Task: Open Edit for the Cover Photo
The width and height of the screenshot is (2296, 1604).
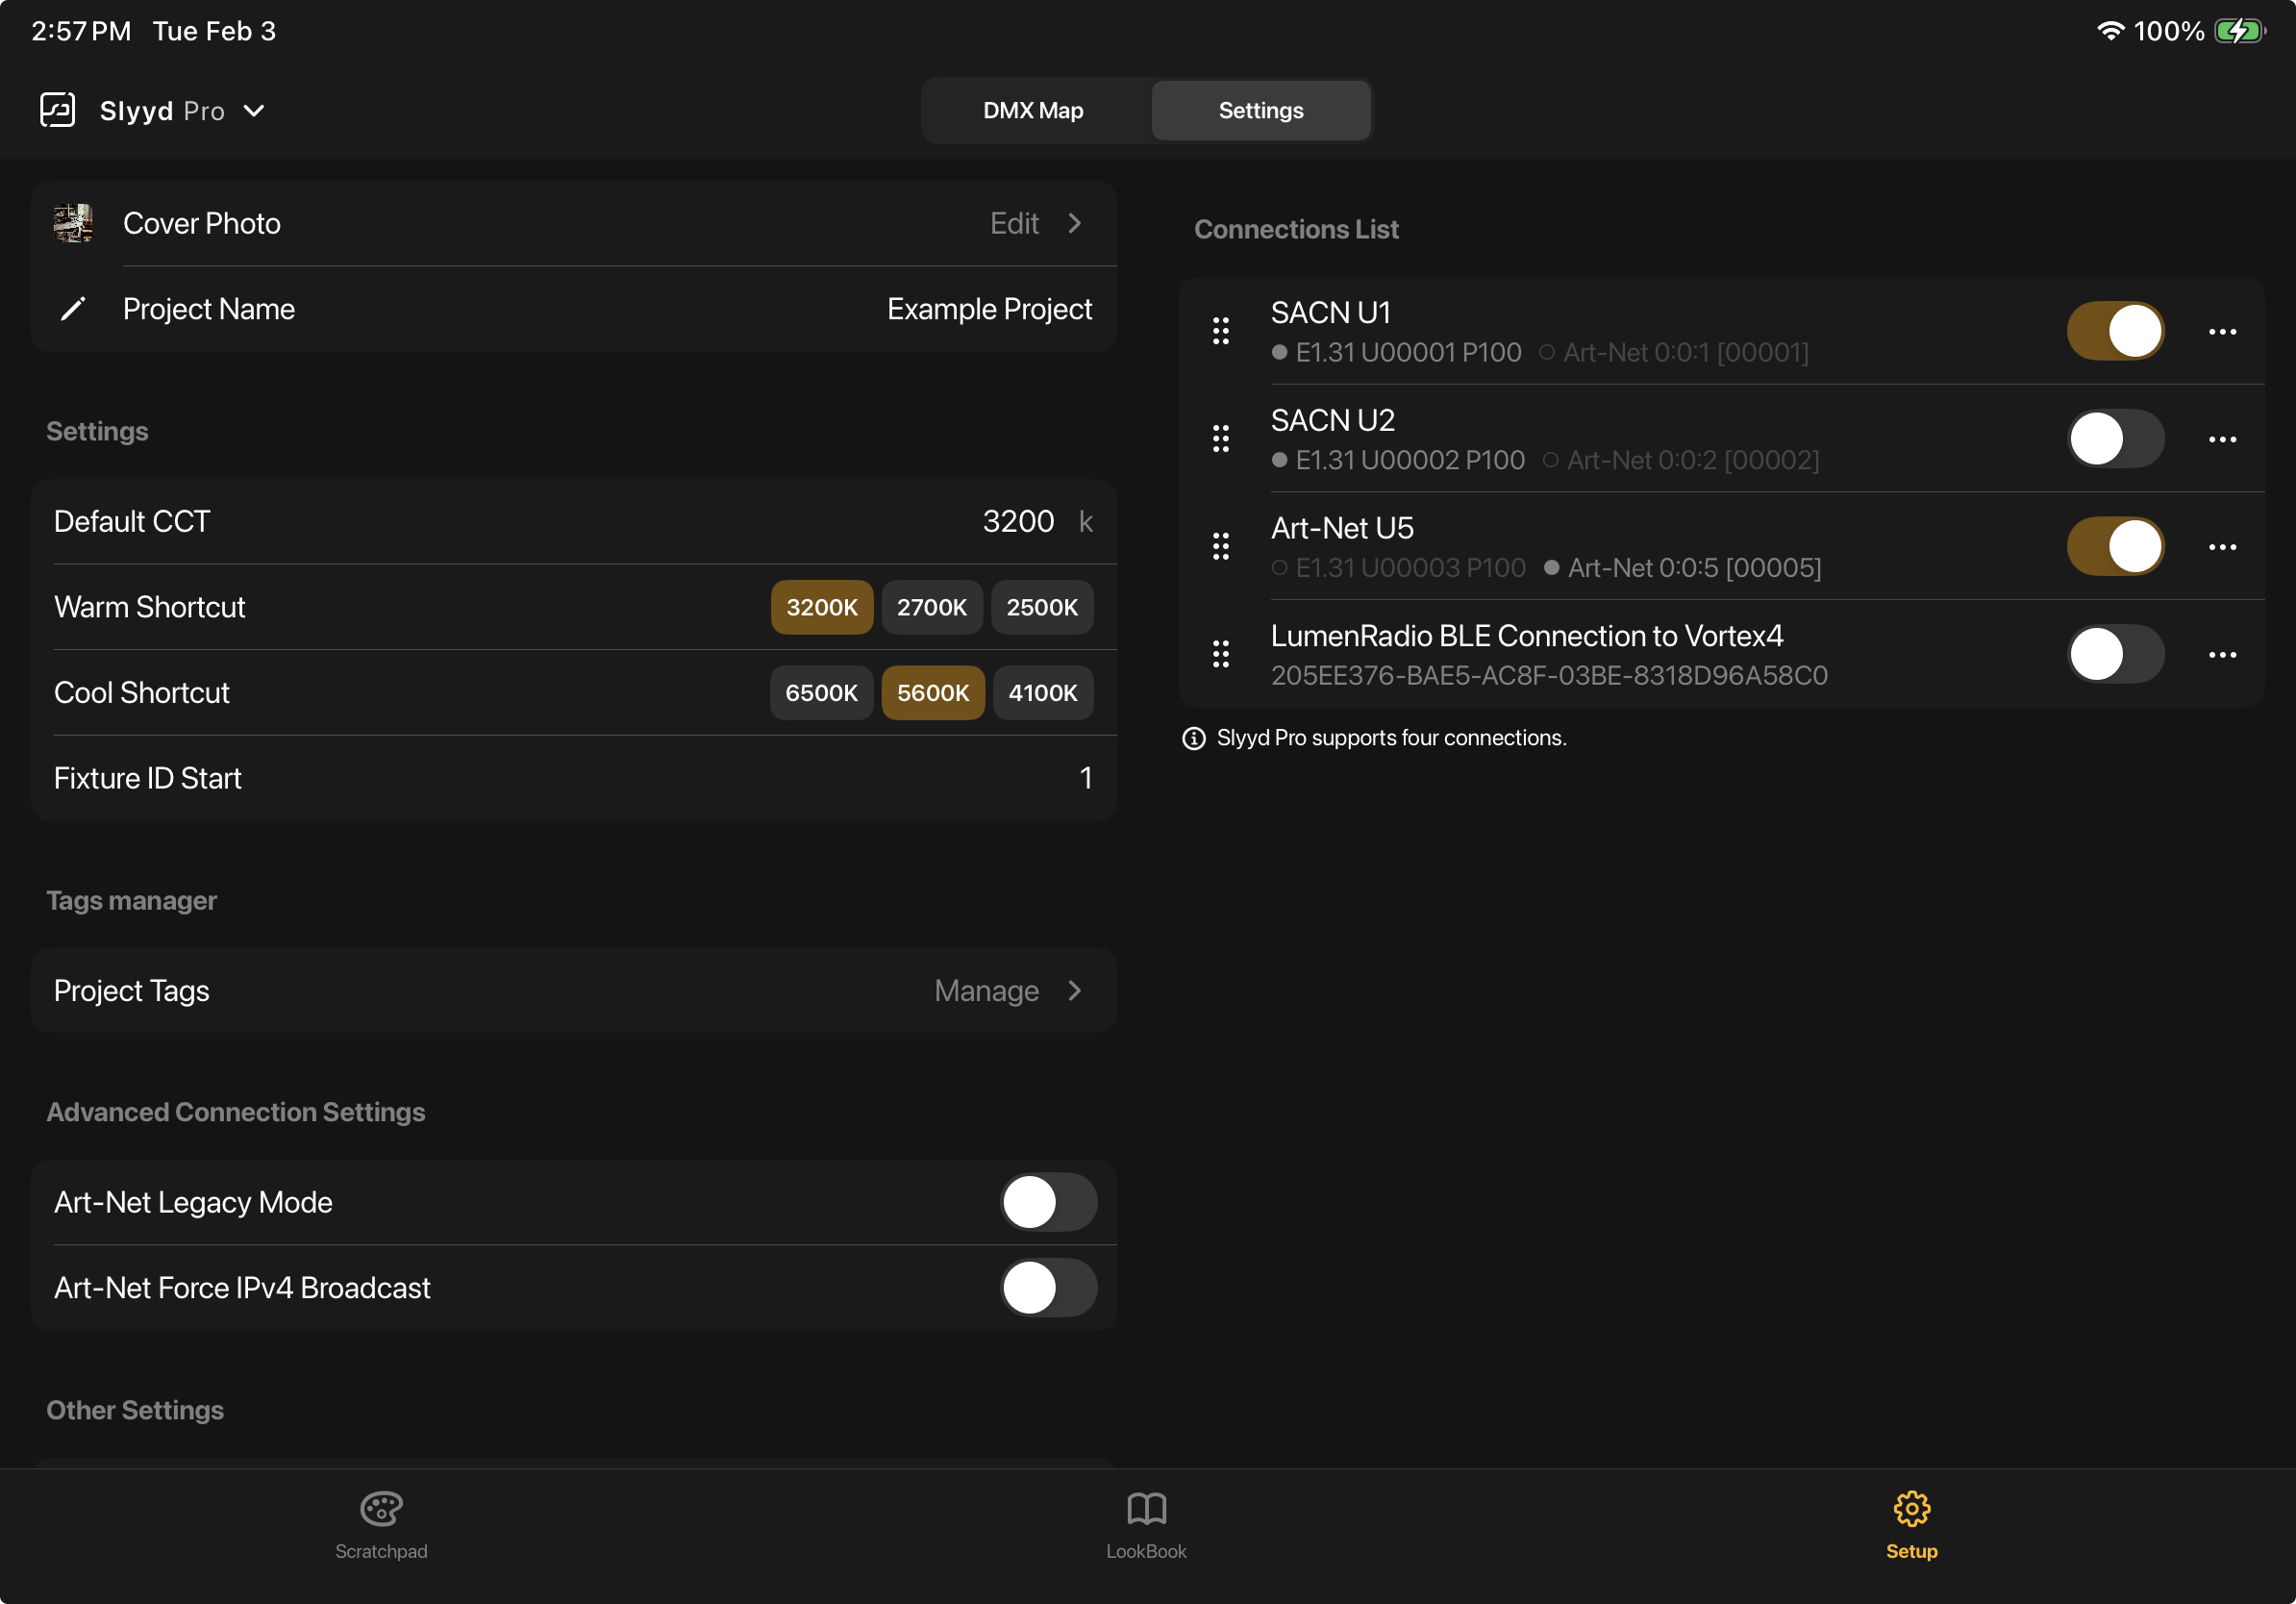Action: point(1014,223)
